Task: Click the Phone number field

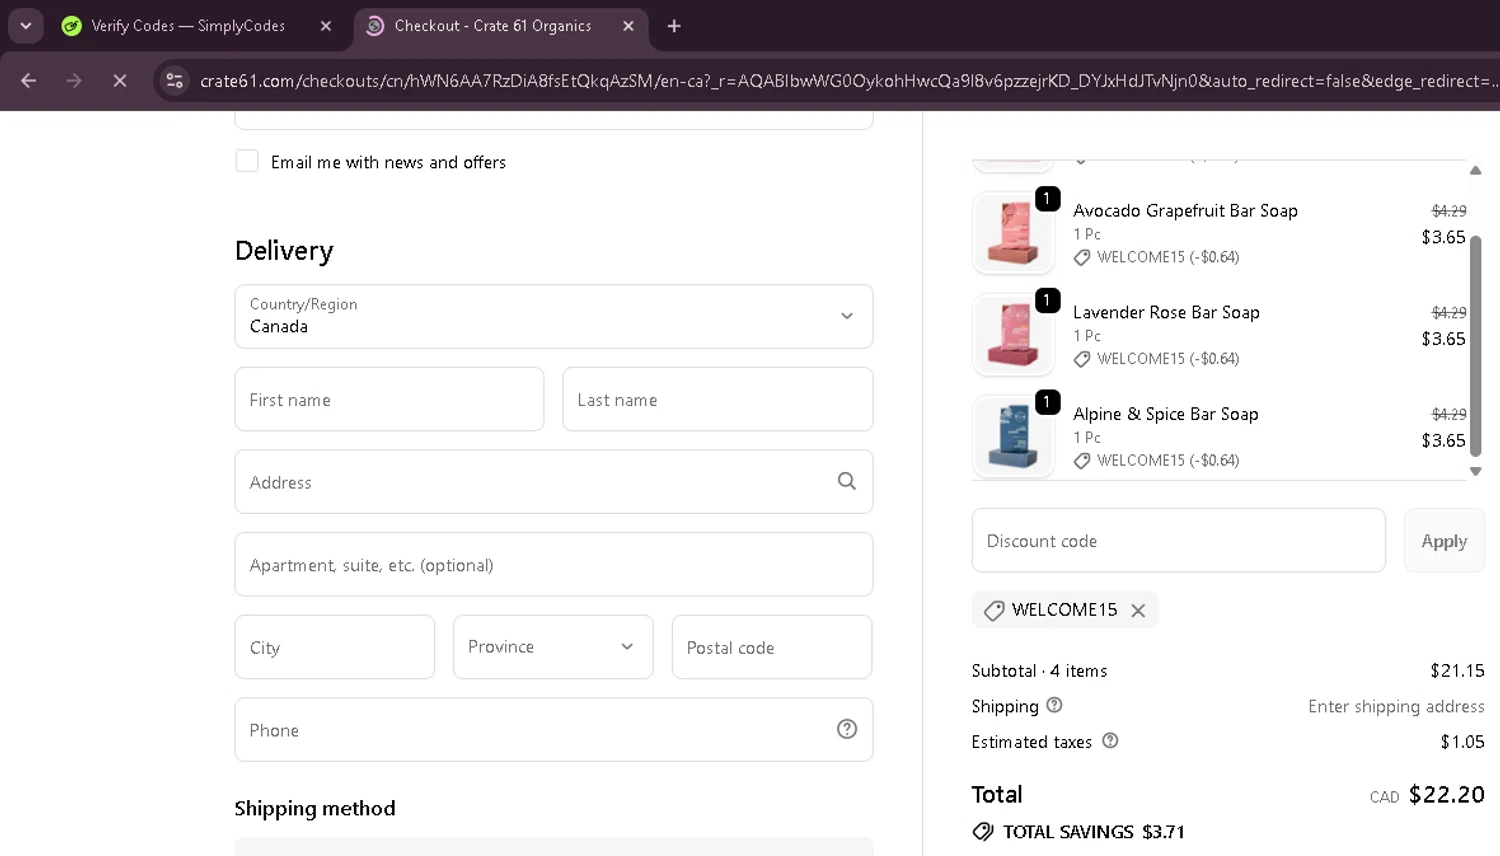Action: point(554,730)
